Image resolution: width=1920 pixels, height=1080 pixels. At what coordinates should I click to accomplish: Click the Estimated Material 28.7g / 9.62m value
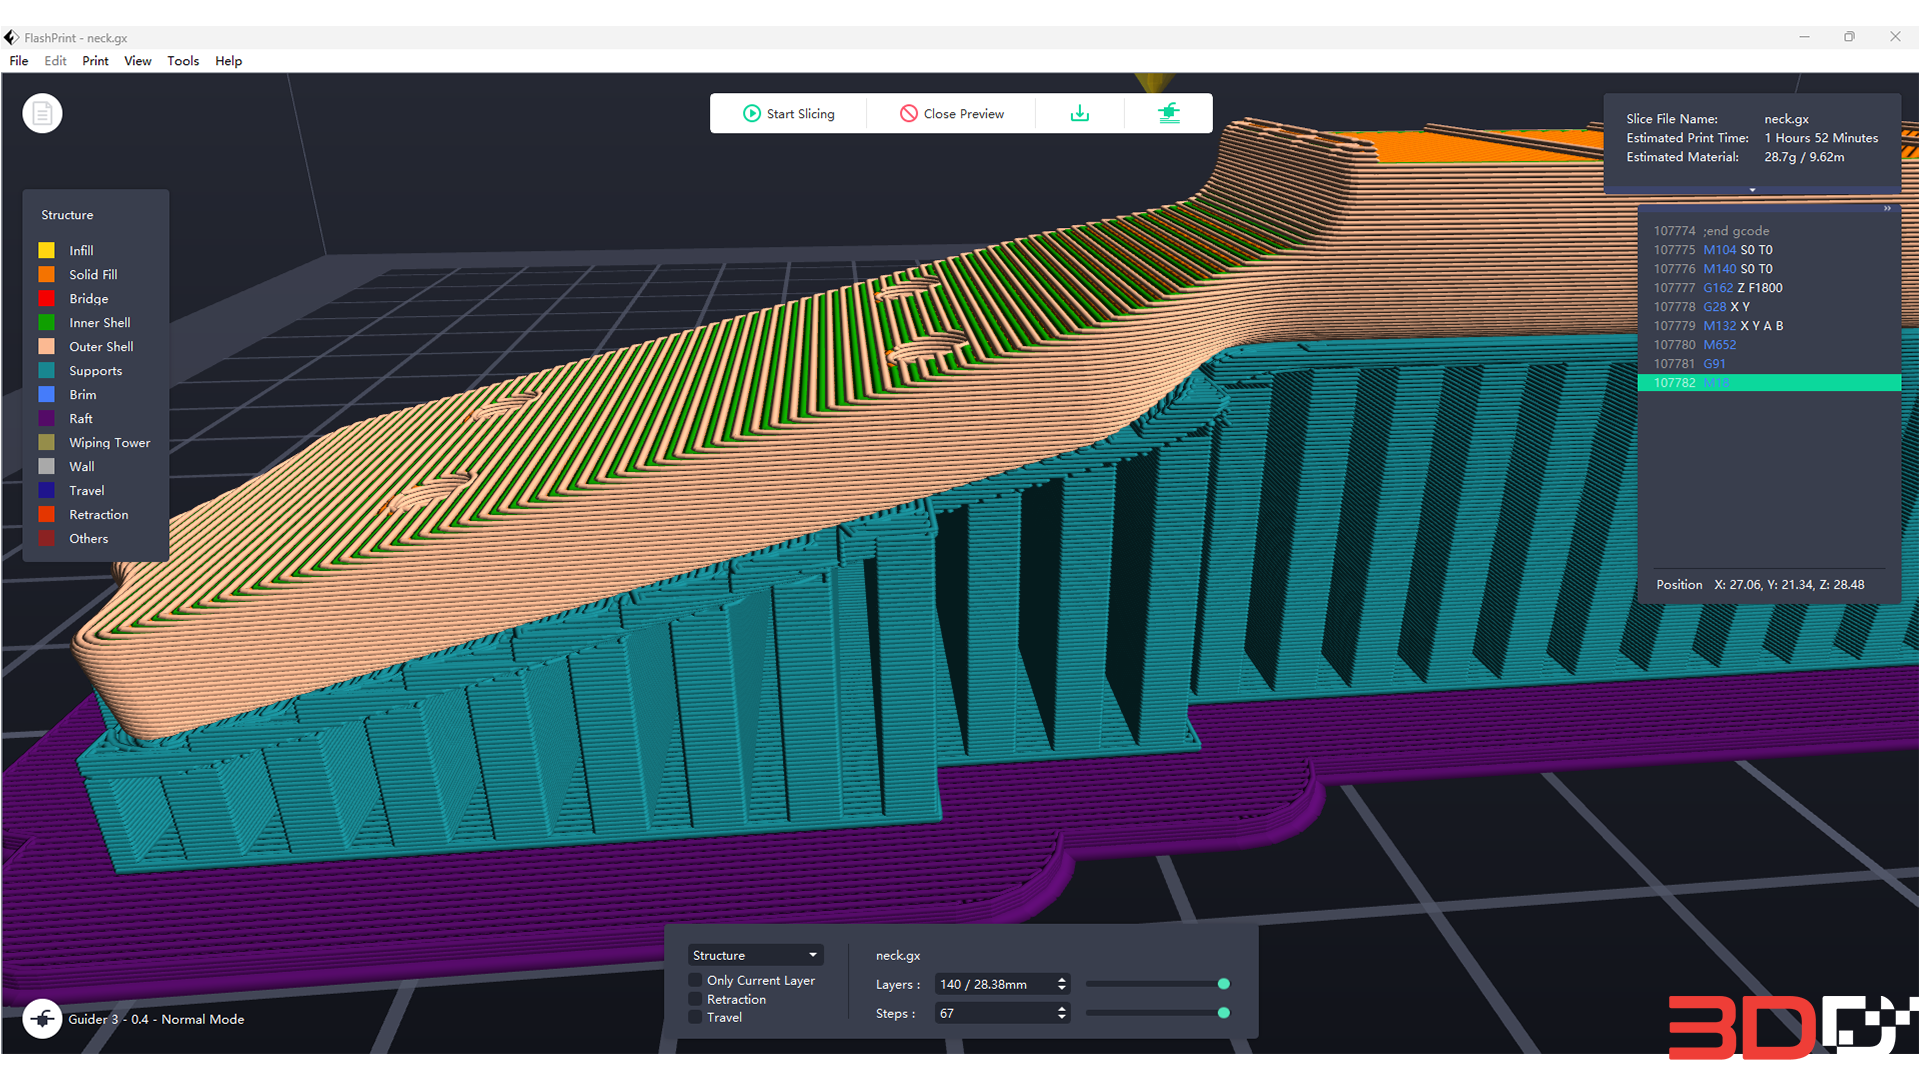(x=1804, y=157)
